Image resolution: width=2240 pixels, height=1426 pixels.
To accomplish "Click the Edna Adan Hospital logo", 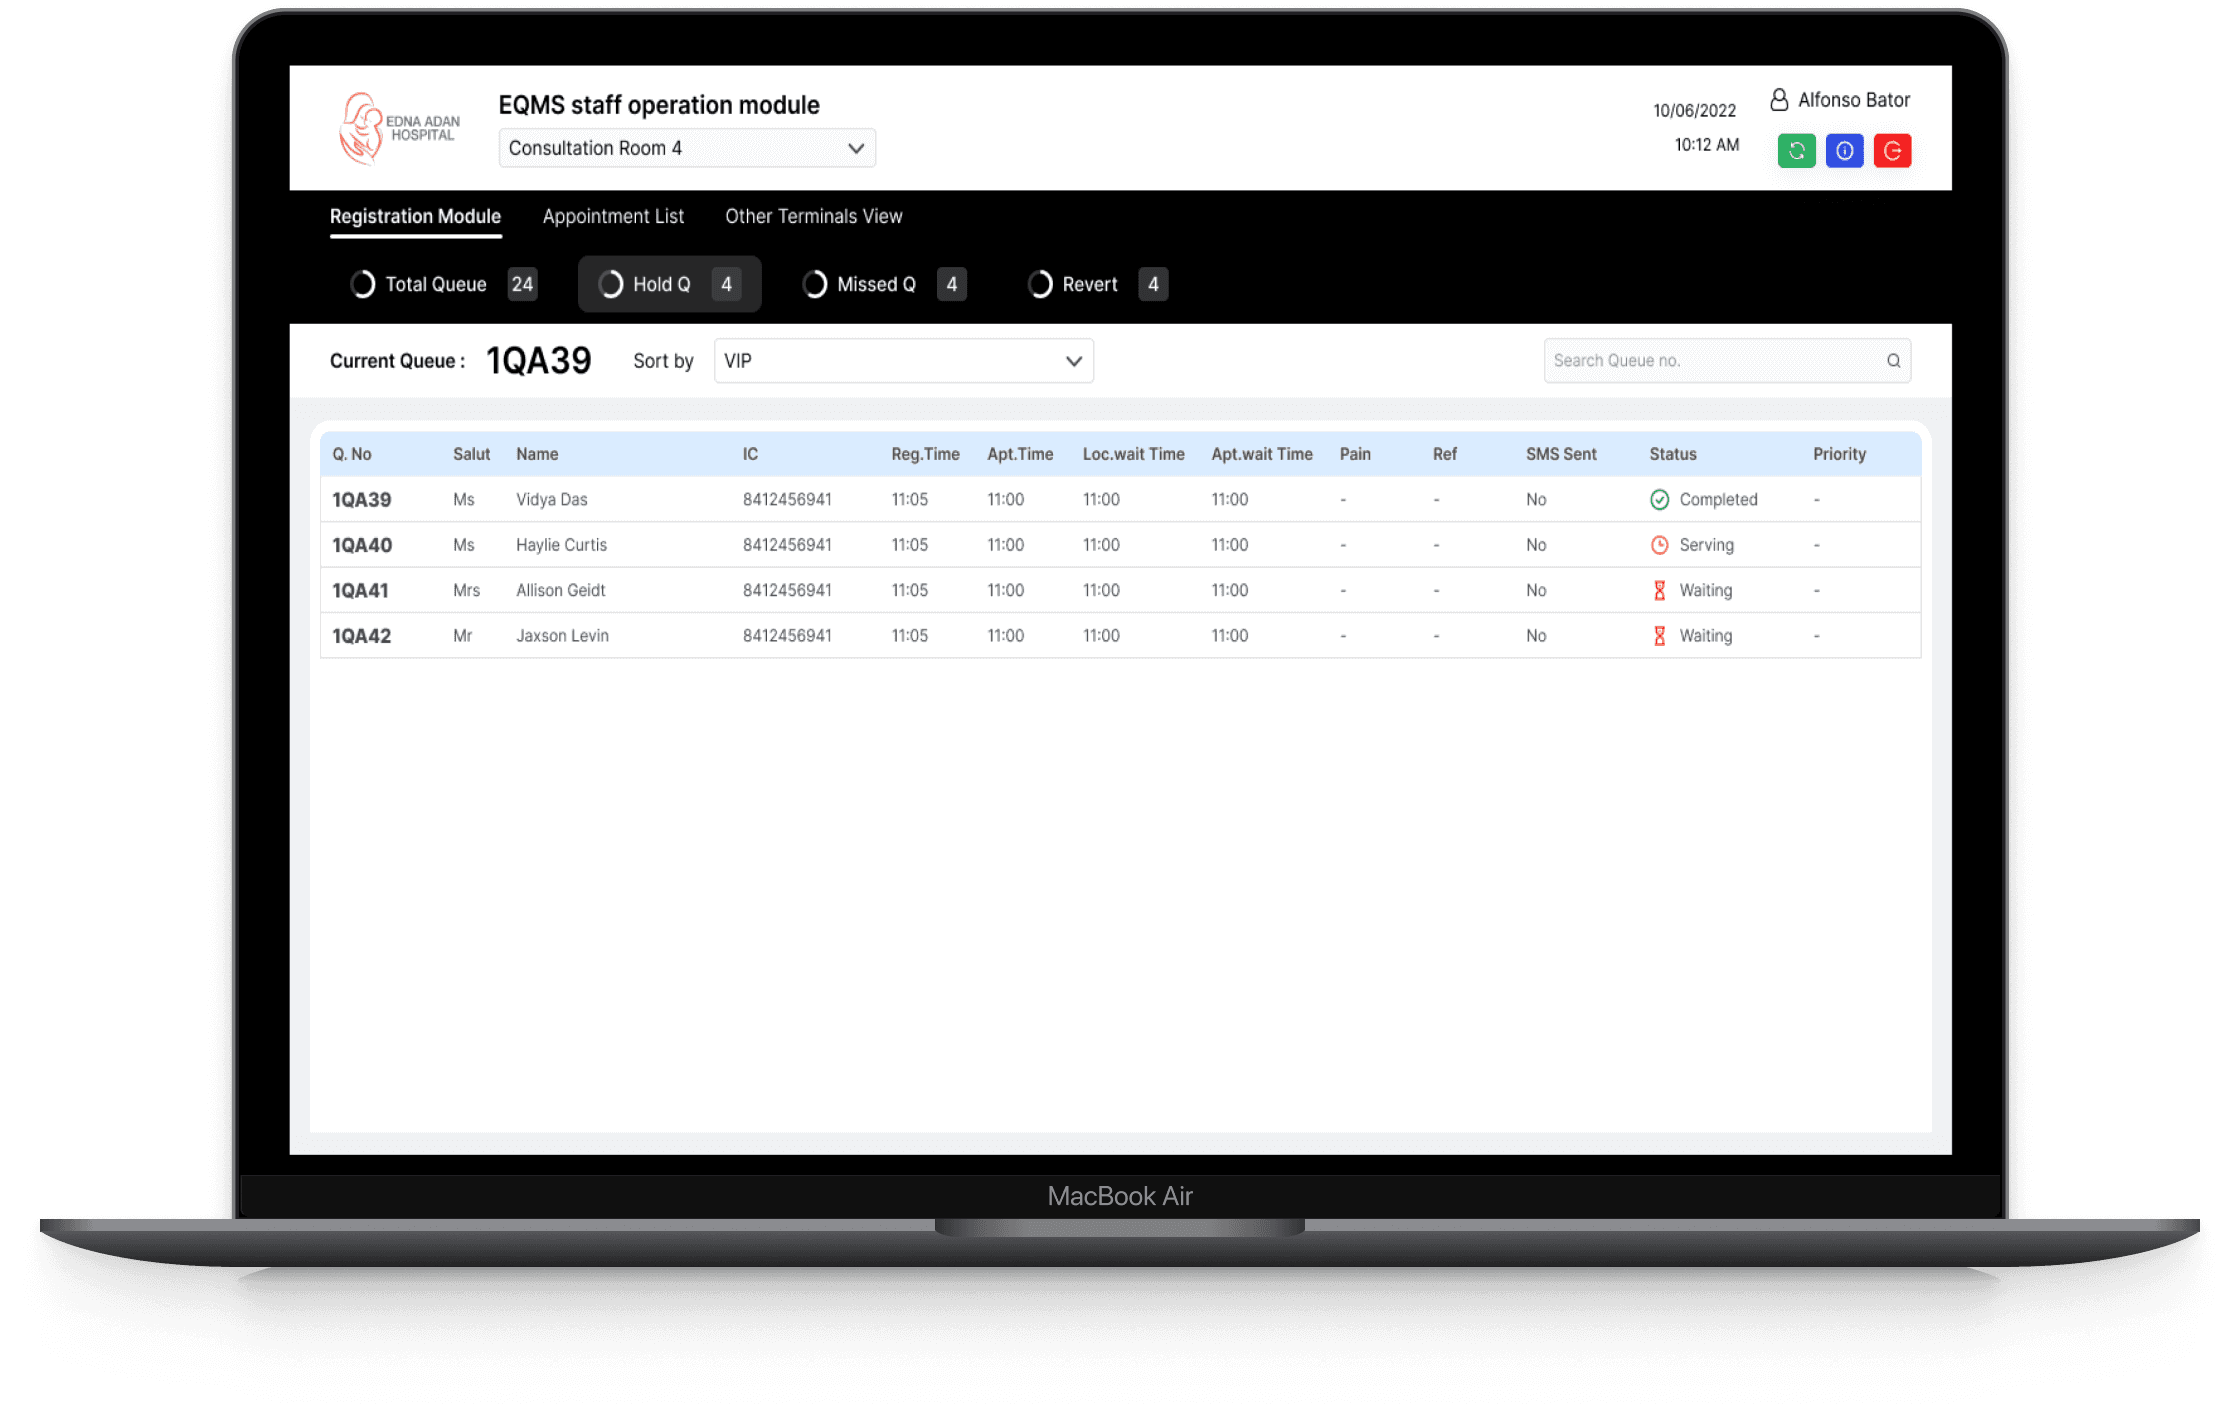I will click(398, 128).
